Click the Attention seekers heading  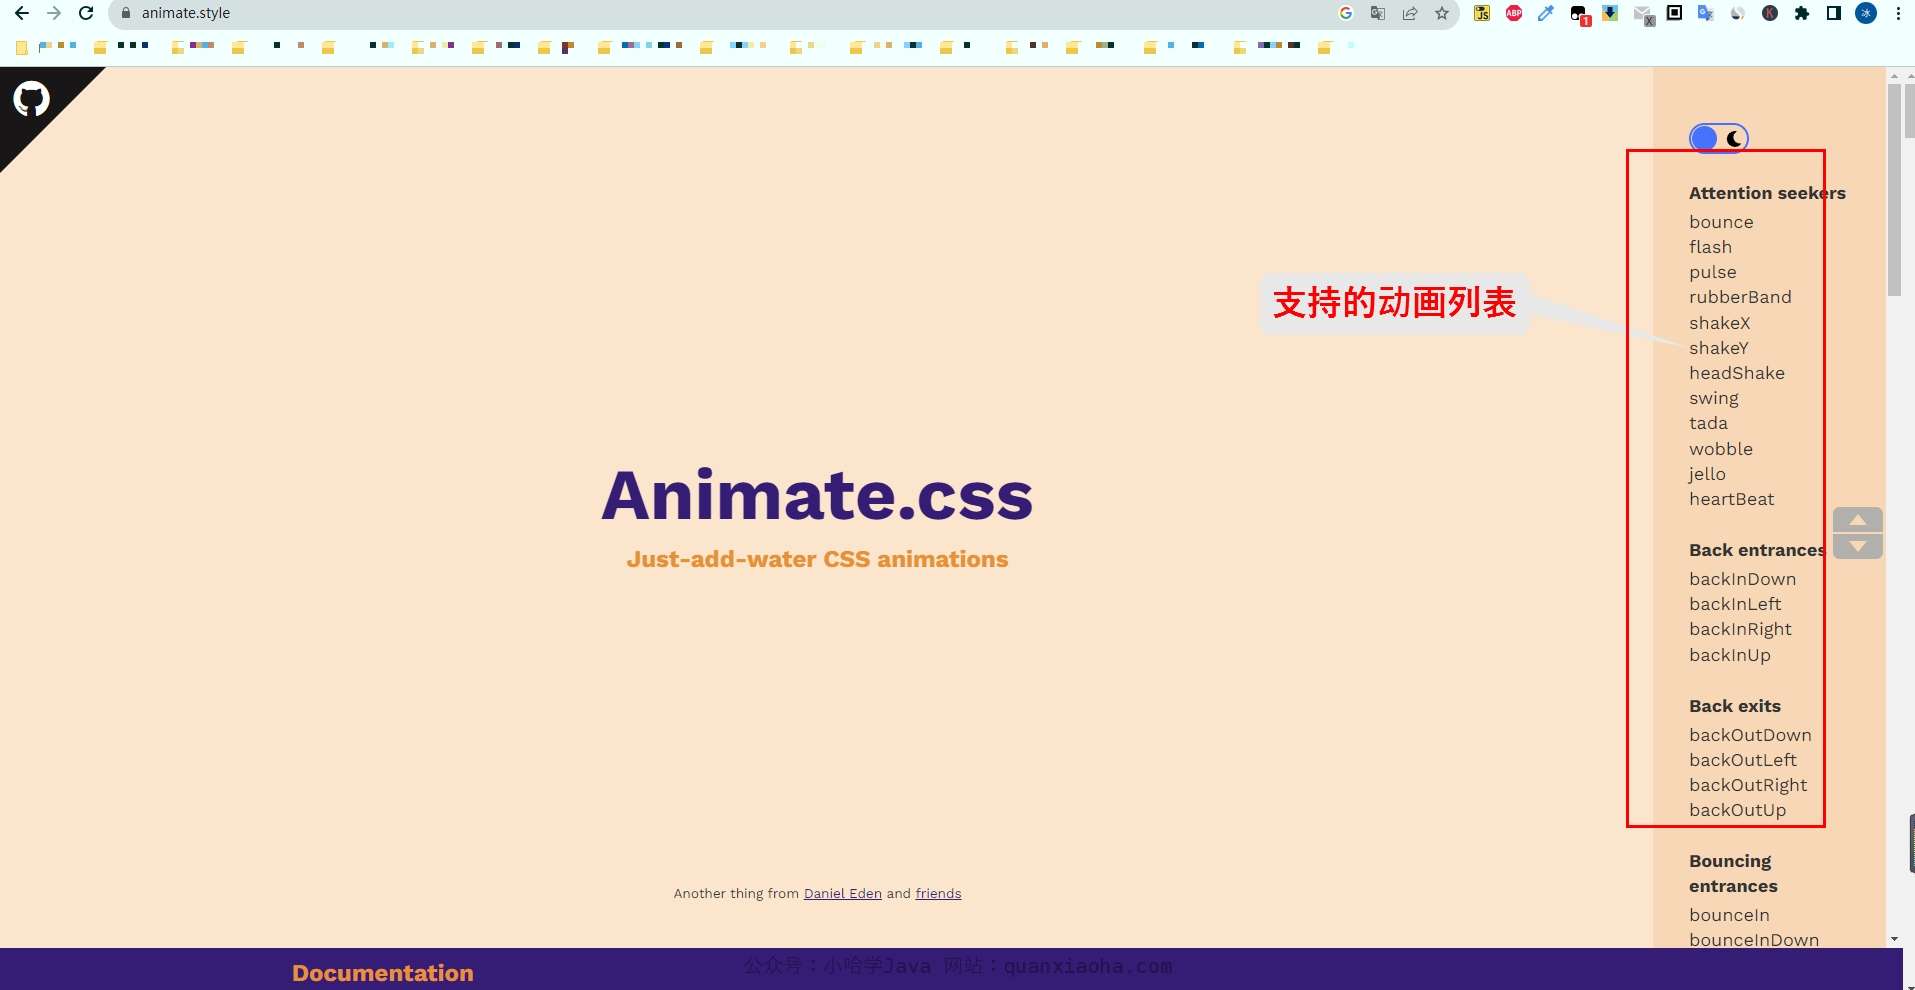[x=1767, y=193]
